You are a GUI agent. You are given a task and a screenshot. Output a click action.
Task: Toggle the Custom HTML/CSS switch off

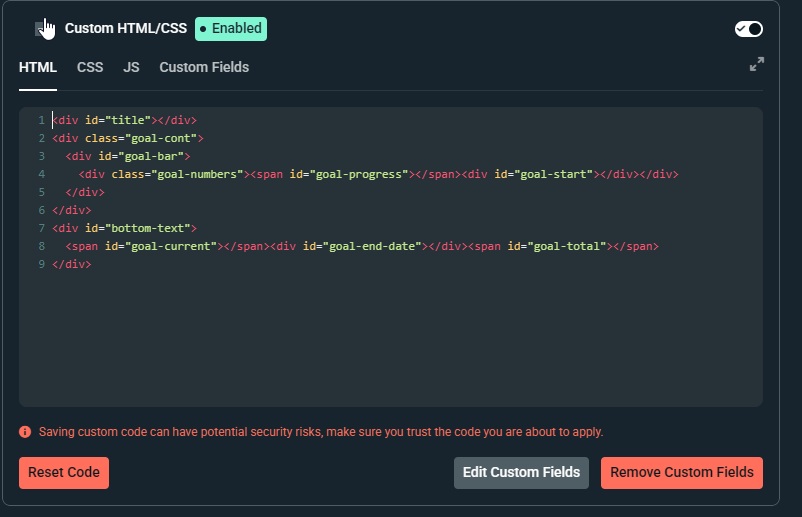click(x=748, y=29)
